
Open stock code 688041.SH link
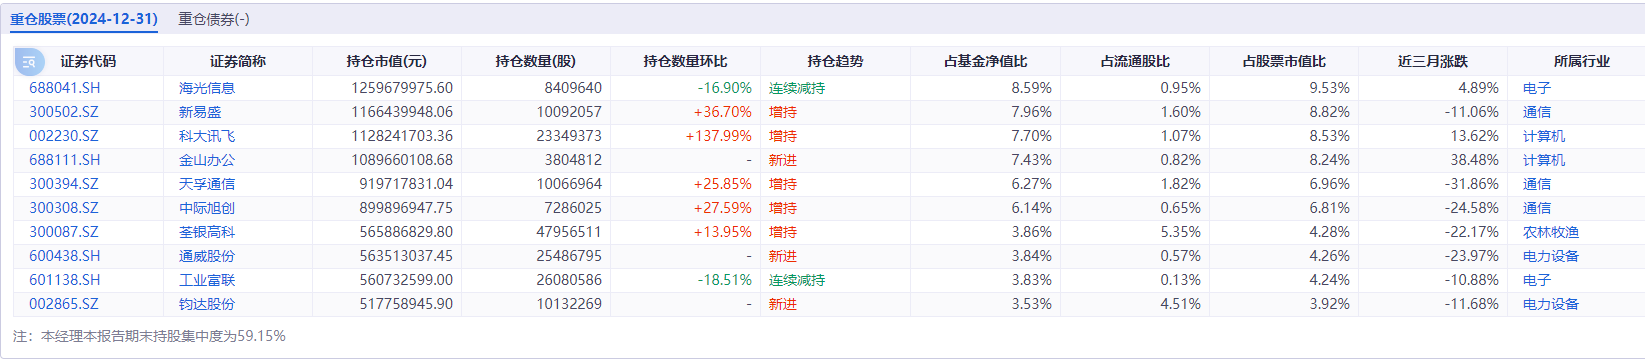(x=64, y=88)
